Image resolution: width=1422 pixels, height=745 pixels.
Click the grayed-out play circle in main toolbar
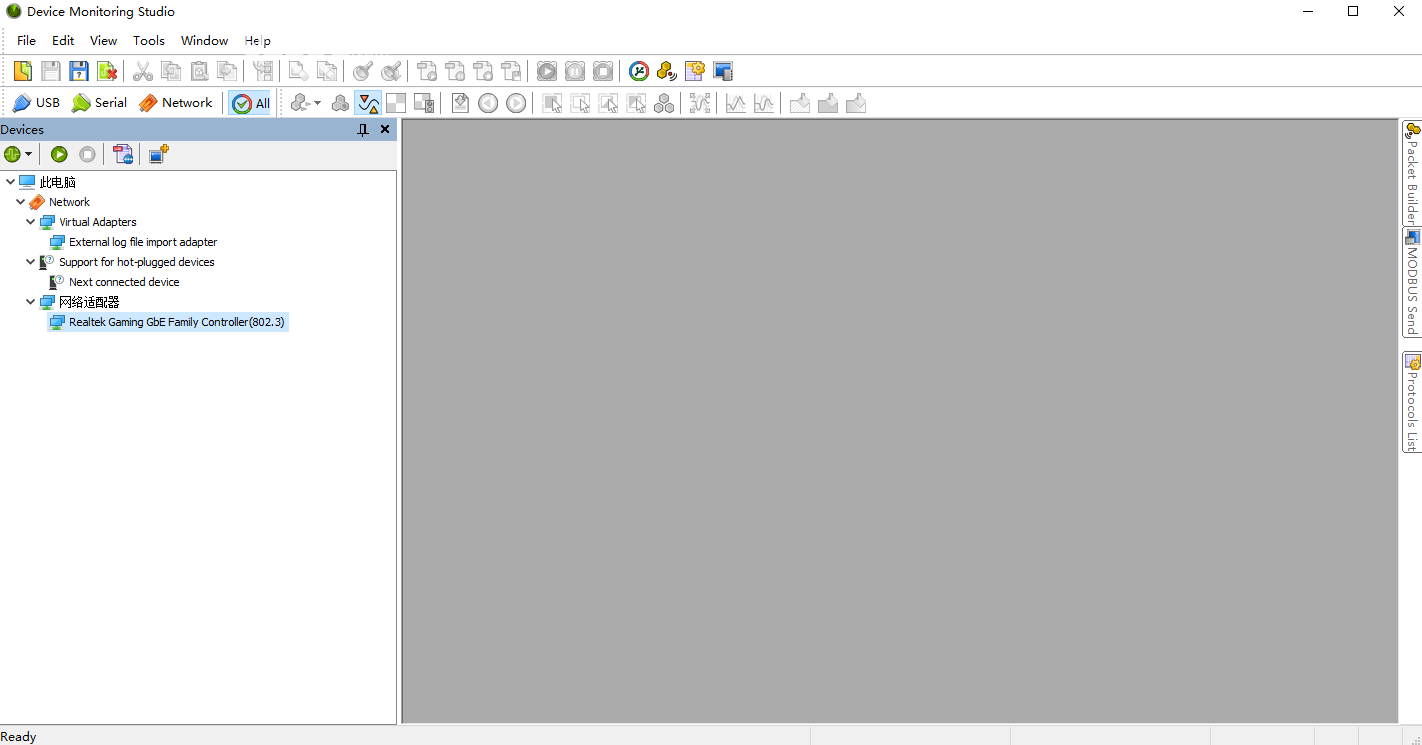click(547, 71)
